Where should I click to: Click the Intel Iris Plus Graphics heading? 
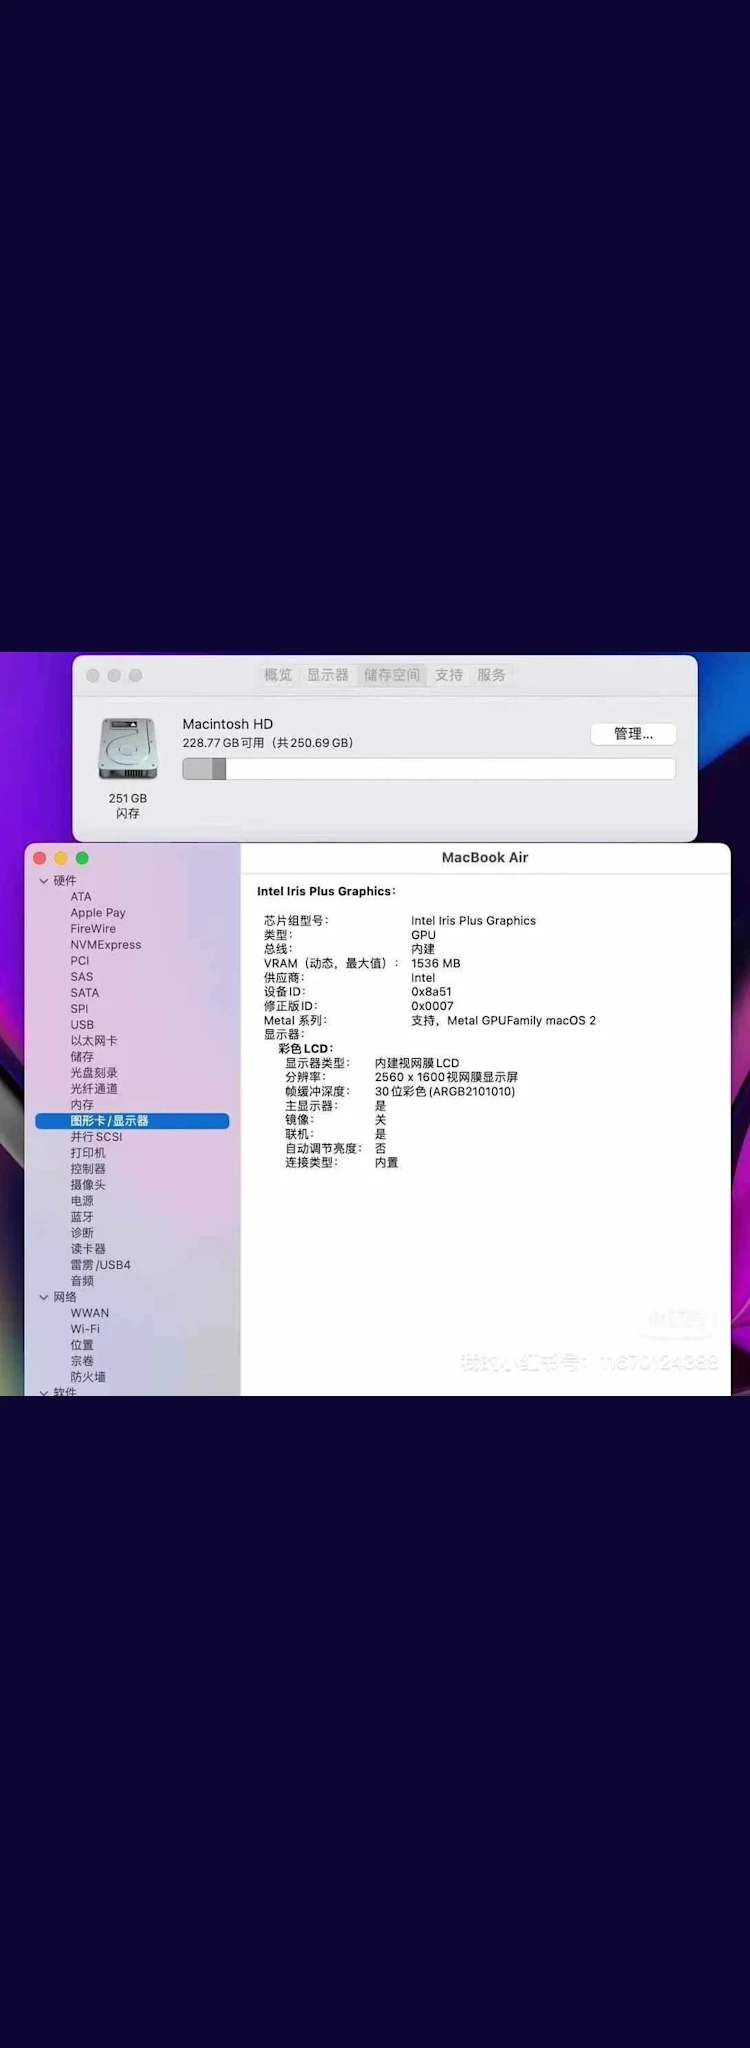326,891
